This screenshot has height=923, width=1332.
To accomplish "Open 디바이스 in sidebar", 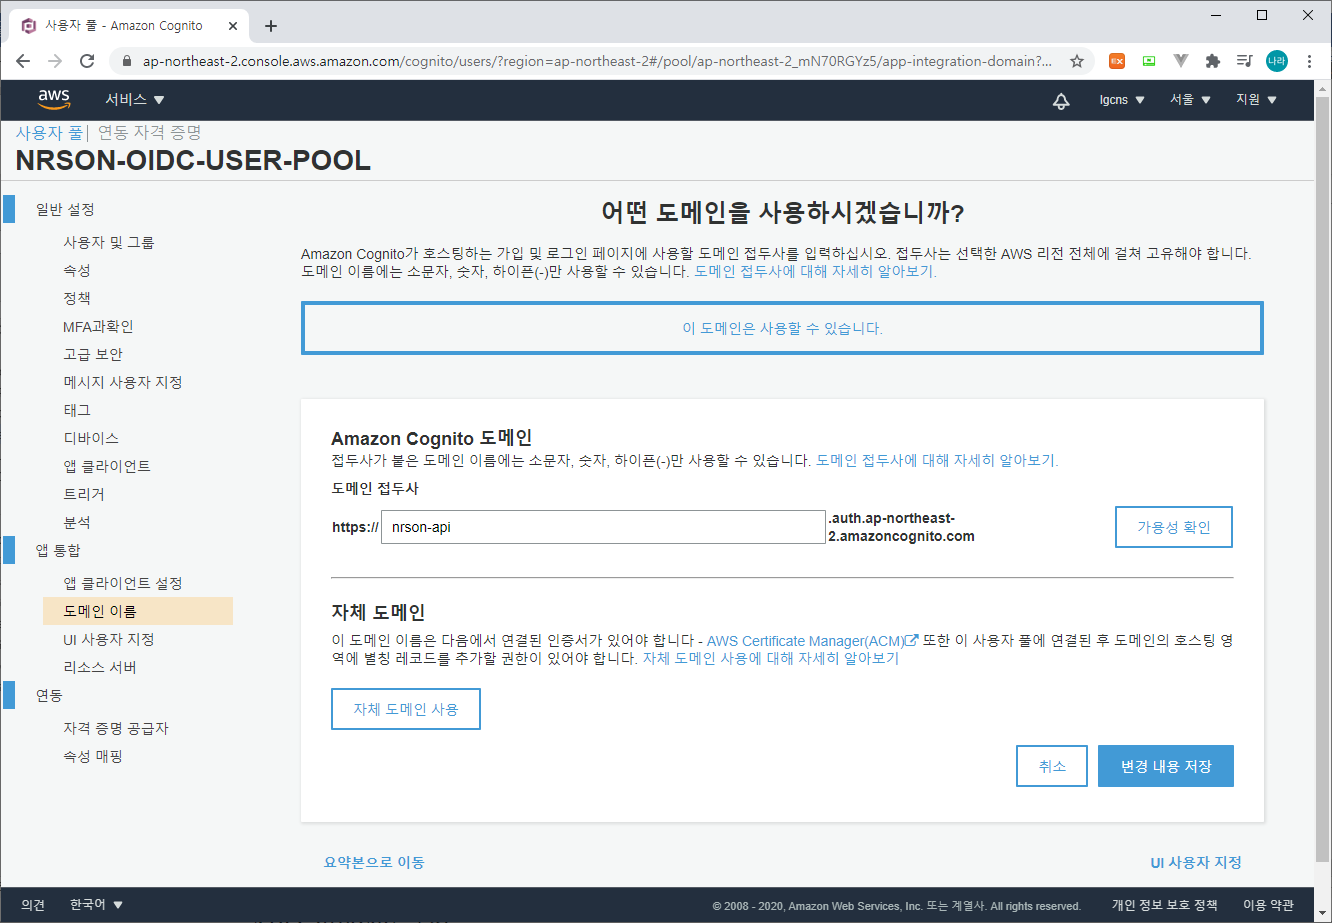I will point(91,438).
